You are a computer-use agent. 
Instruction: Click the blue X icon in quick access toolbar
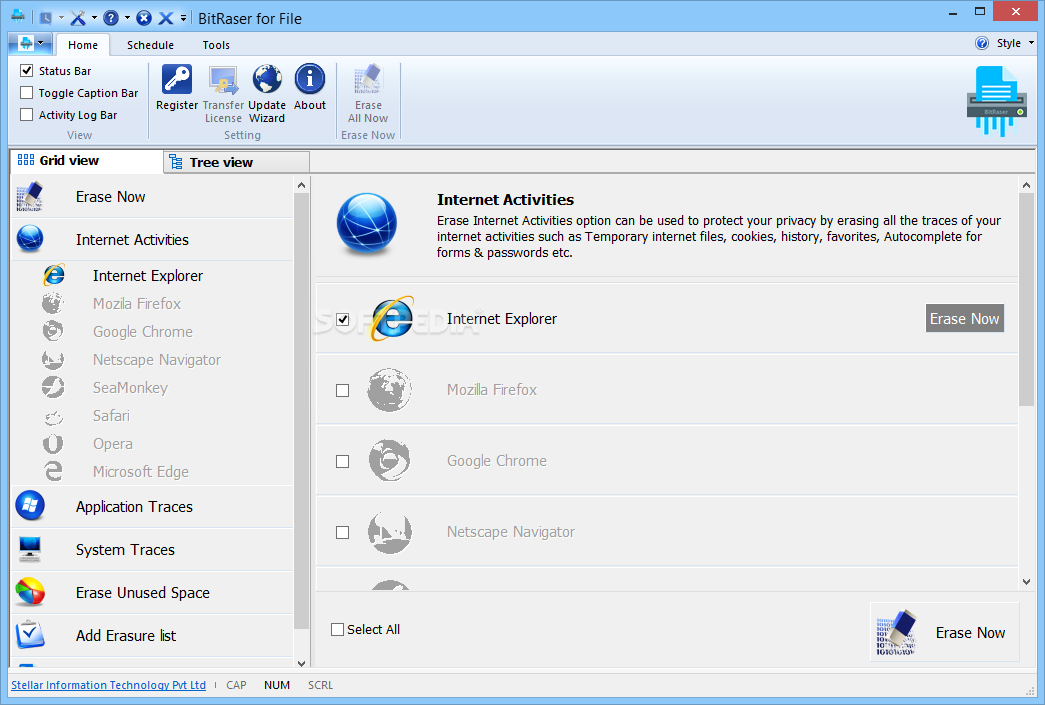[165, 18]
